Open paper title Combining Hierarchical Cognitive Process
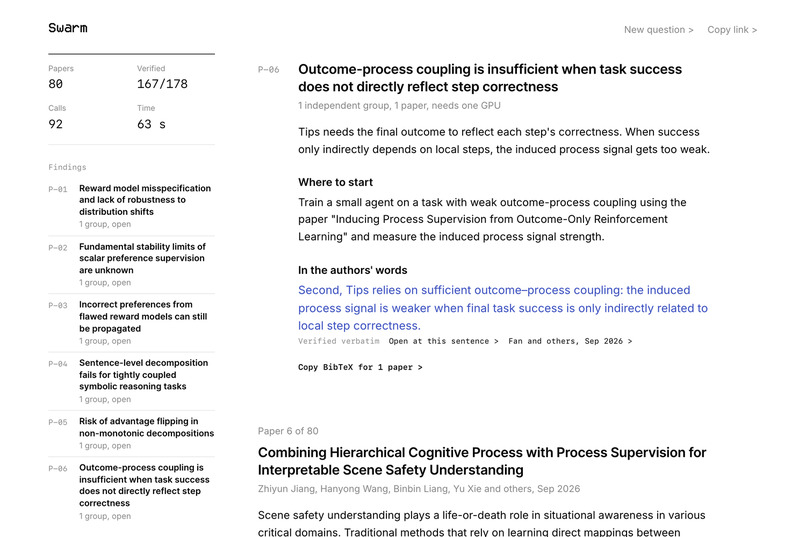Viewport: 806px width, 537px height. [482, 461]
